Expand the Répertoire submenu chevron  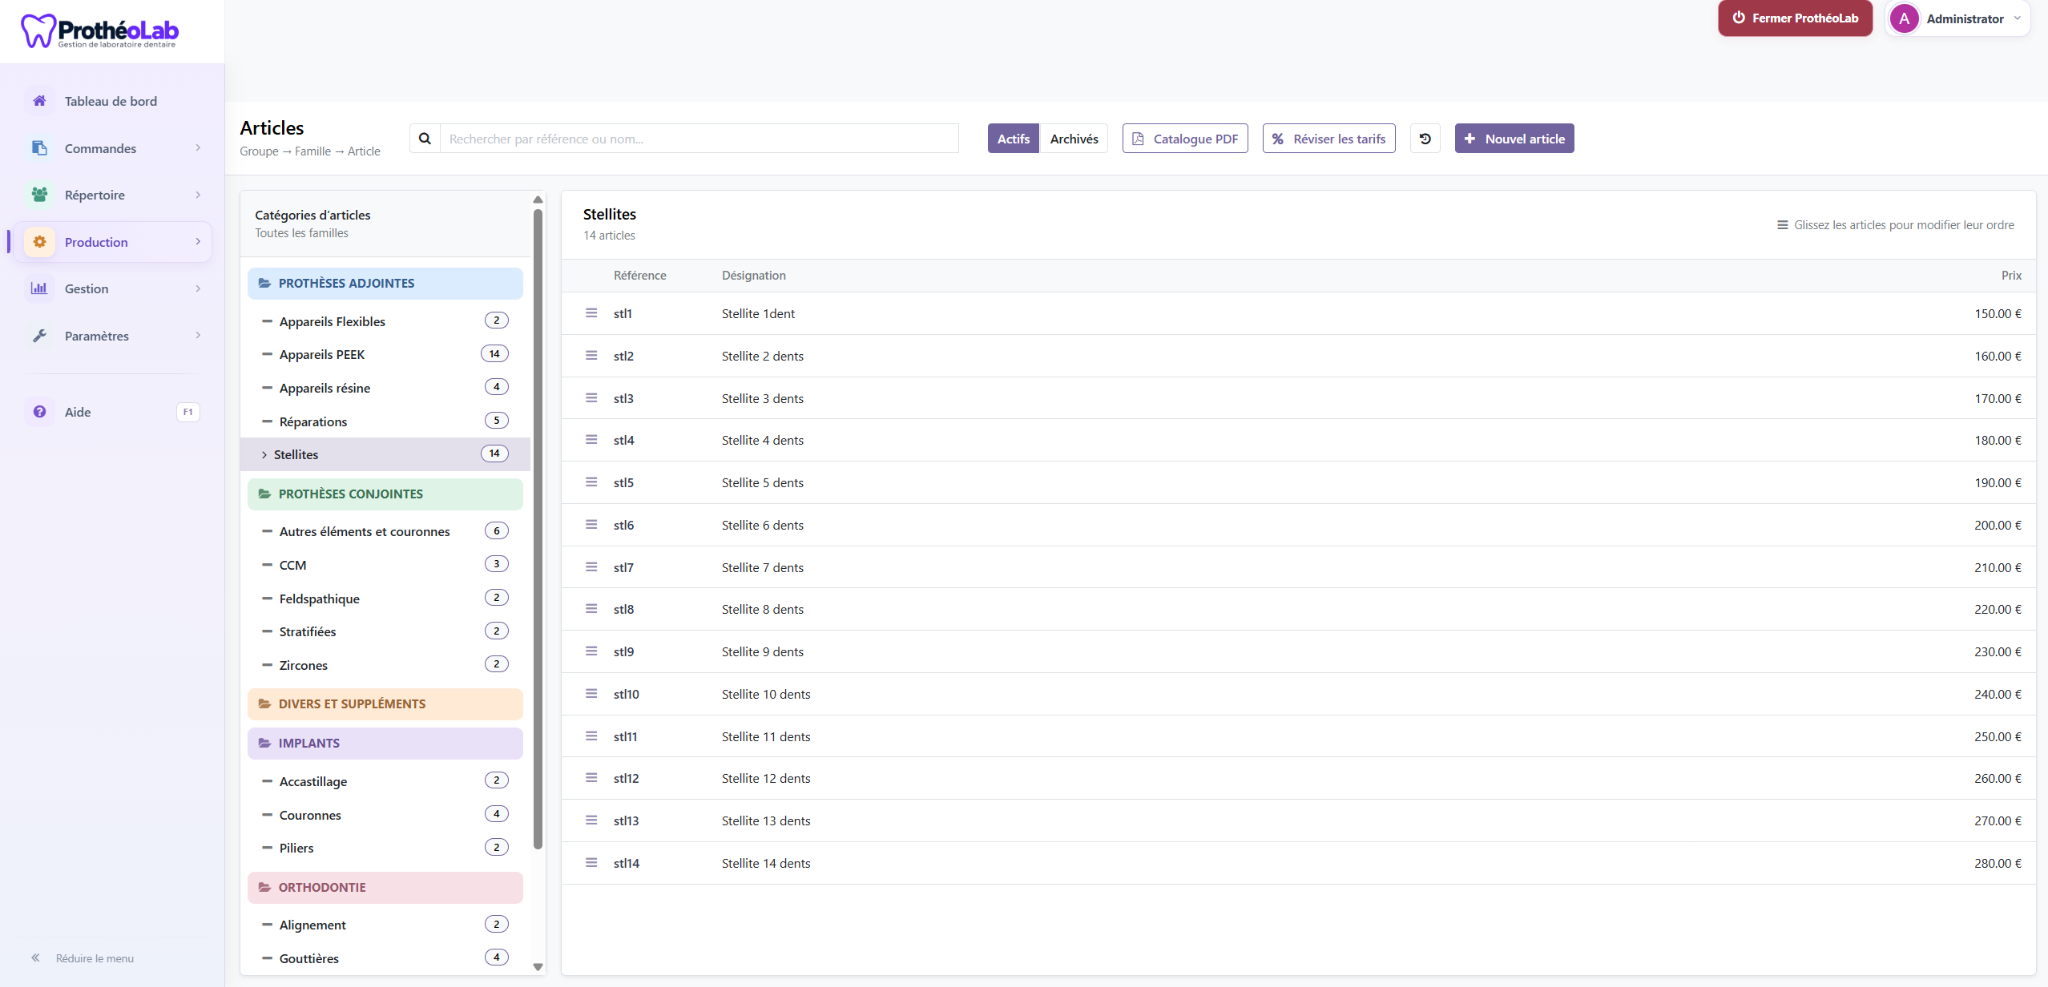pyautogui.click(x=198, y=195)
